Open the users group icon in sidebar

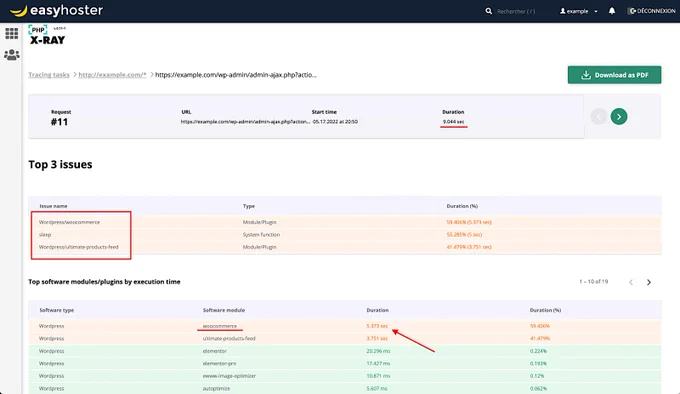pyautogui.click(x=12, y=55)
